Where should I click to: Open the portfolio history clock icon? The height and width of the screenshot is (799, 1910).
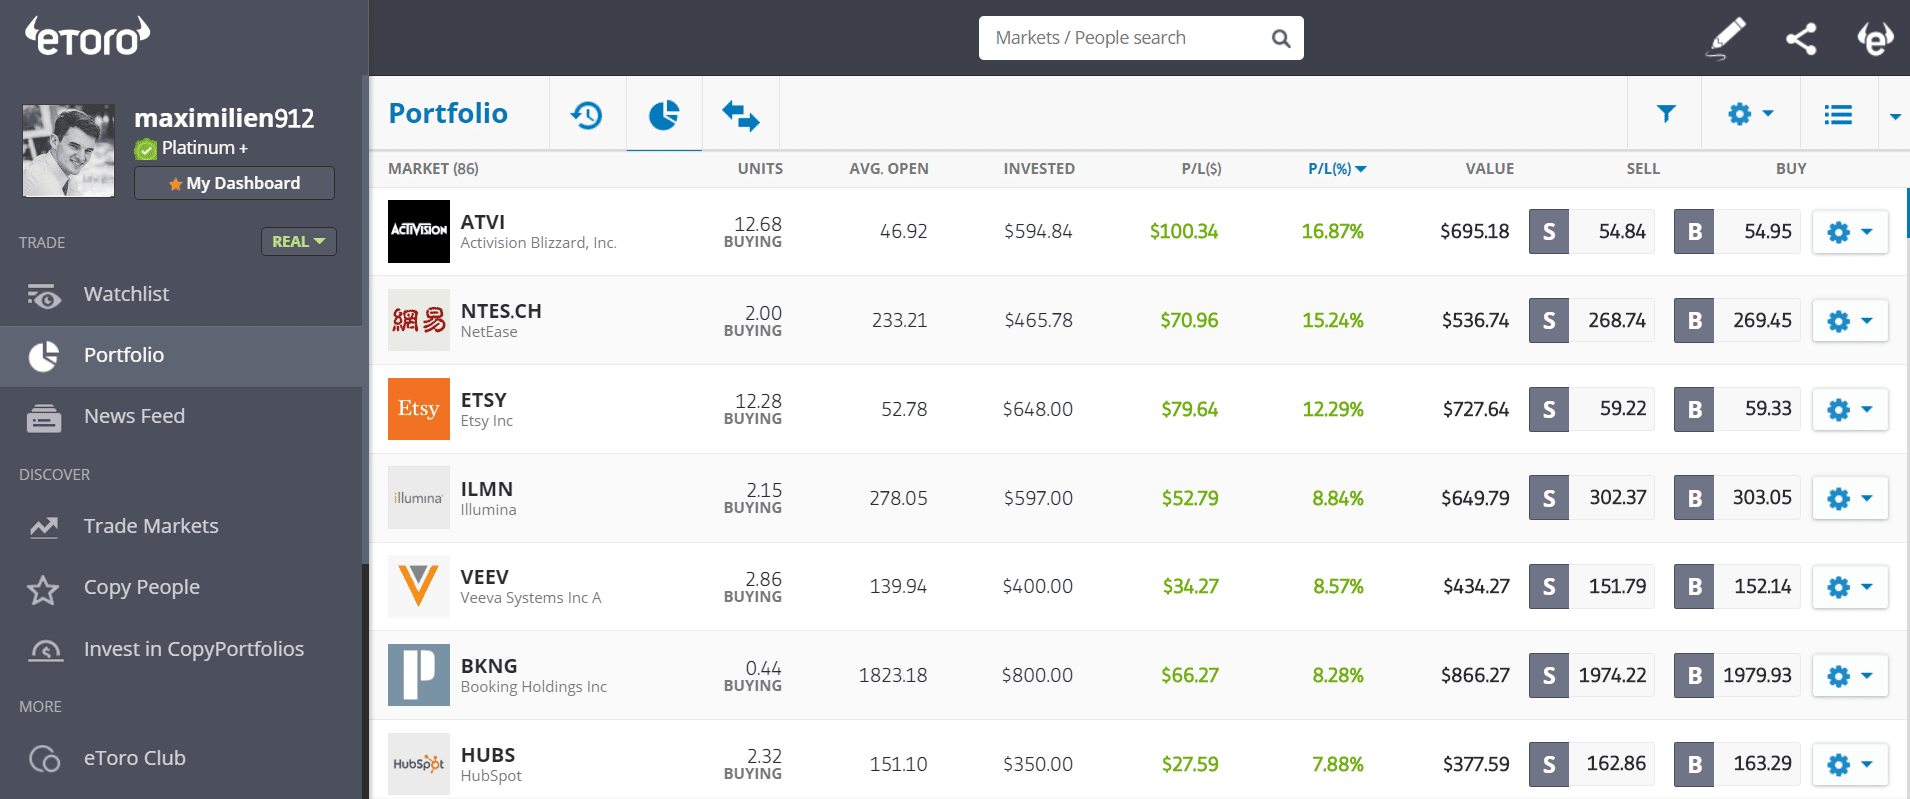pyautogui.click(x=587, y=115)
